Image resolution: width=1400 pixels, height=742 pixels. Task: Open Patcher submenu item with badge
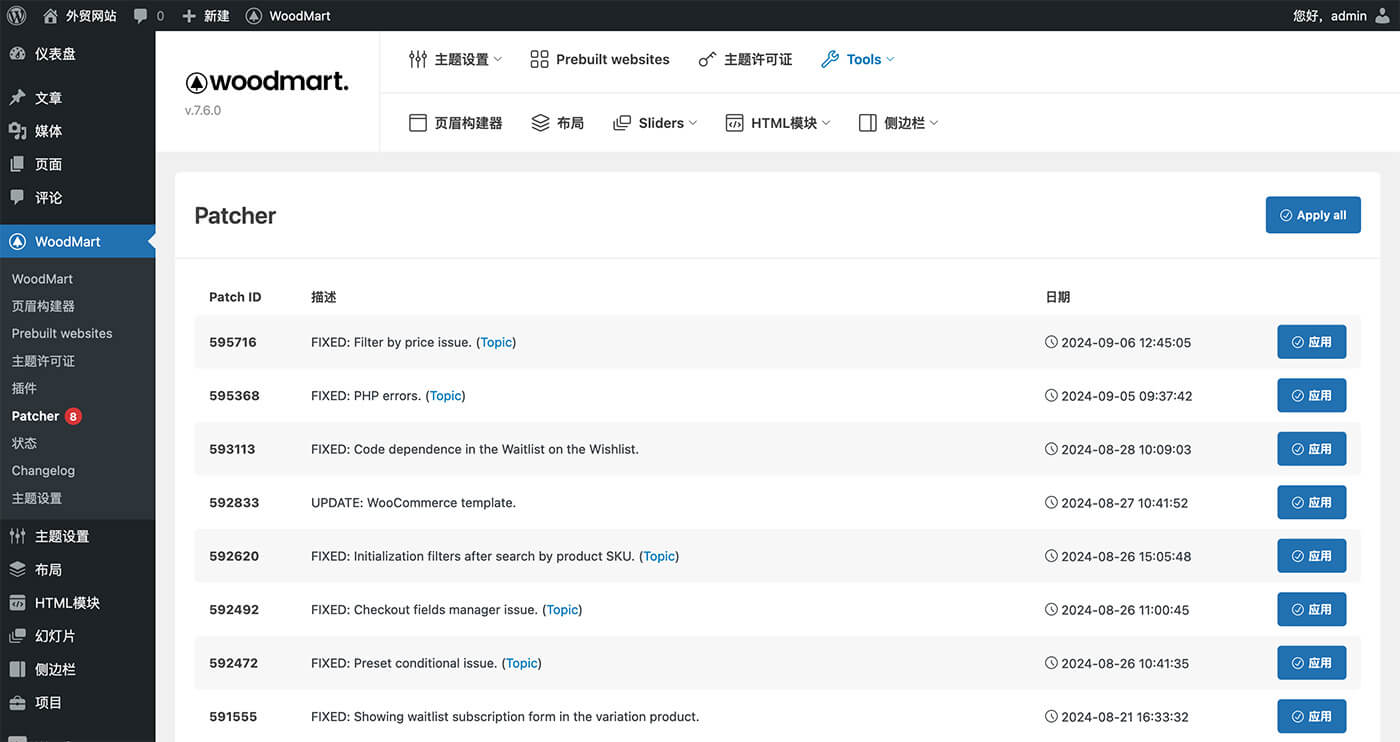(46, 416)
